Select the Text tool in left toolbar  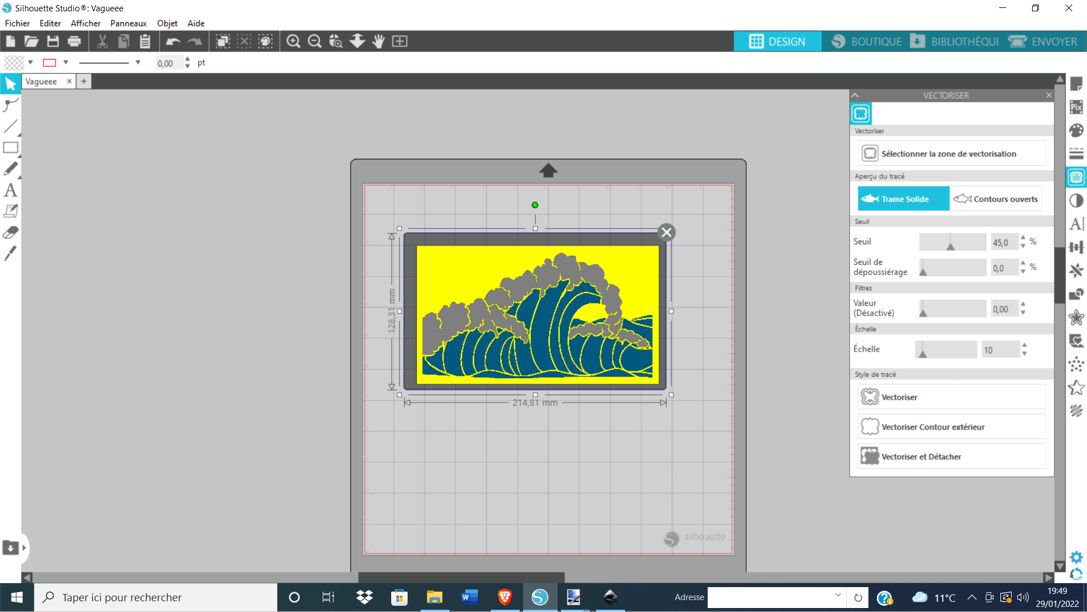coord(11,190)
